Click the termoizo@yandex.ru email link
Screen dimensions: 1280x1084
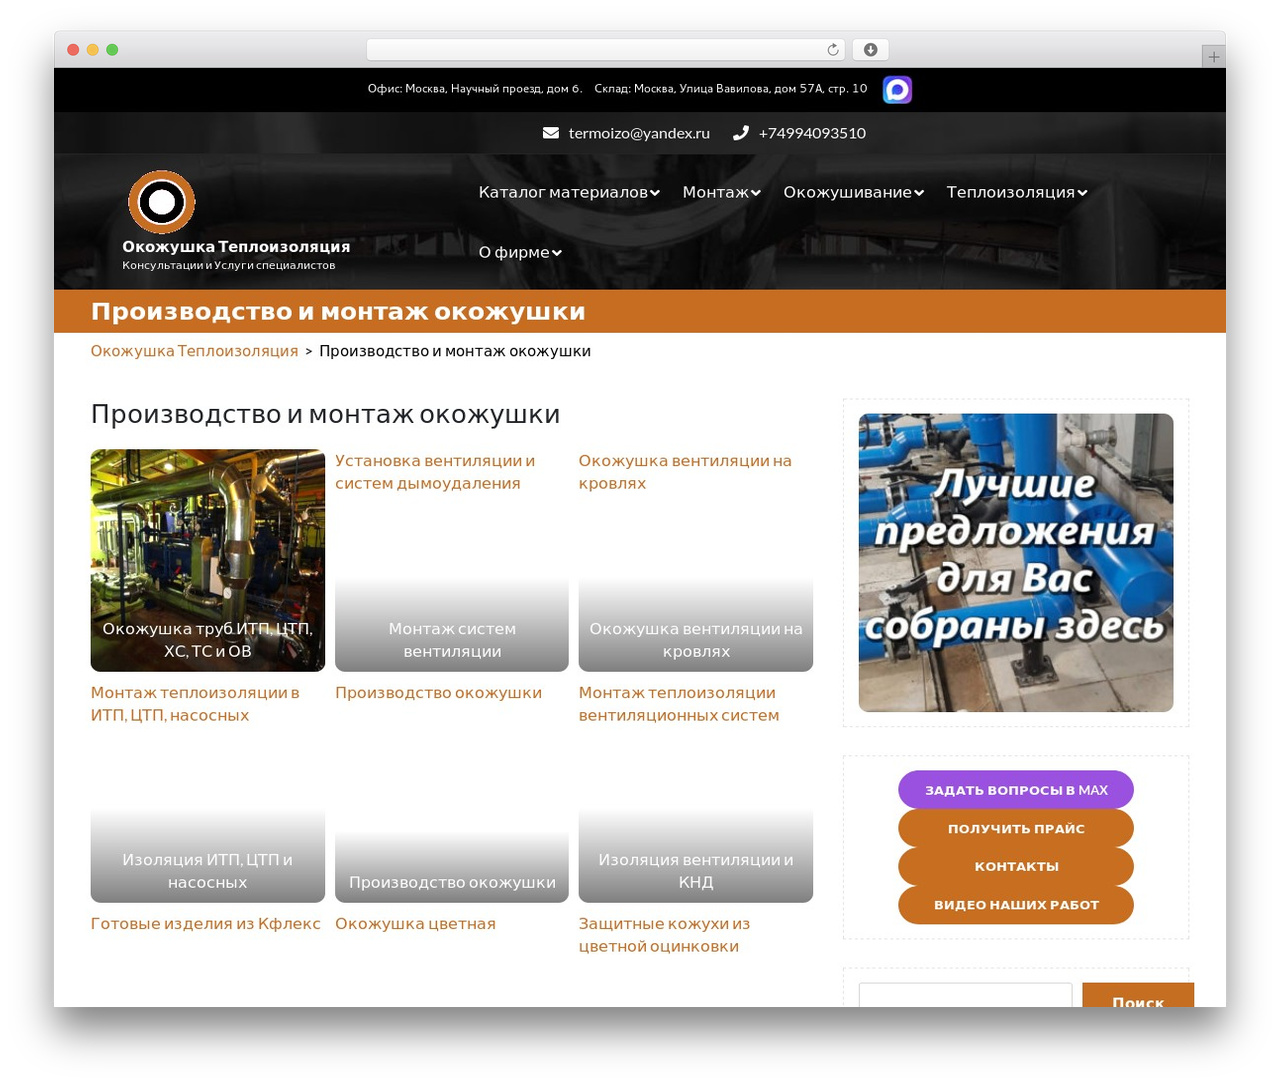[639, 133]
